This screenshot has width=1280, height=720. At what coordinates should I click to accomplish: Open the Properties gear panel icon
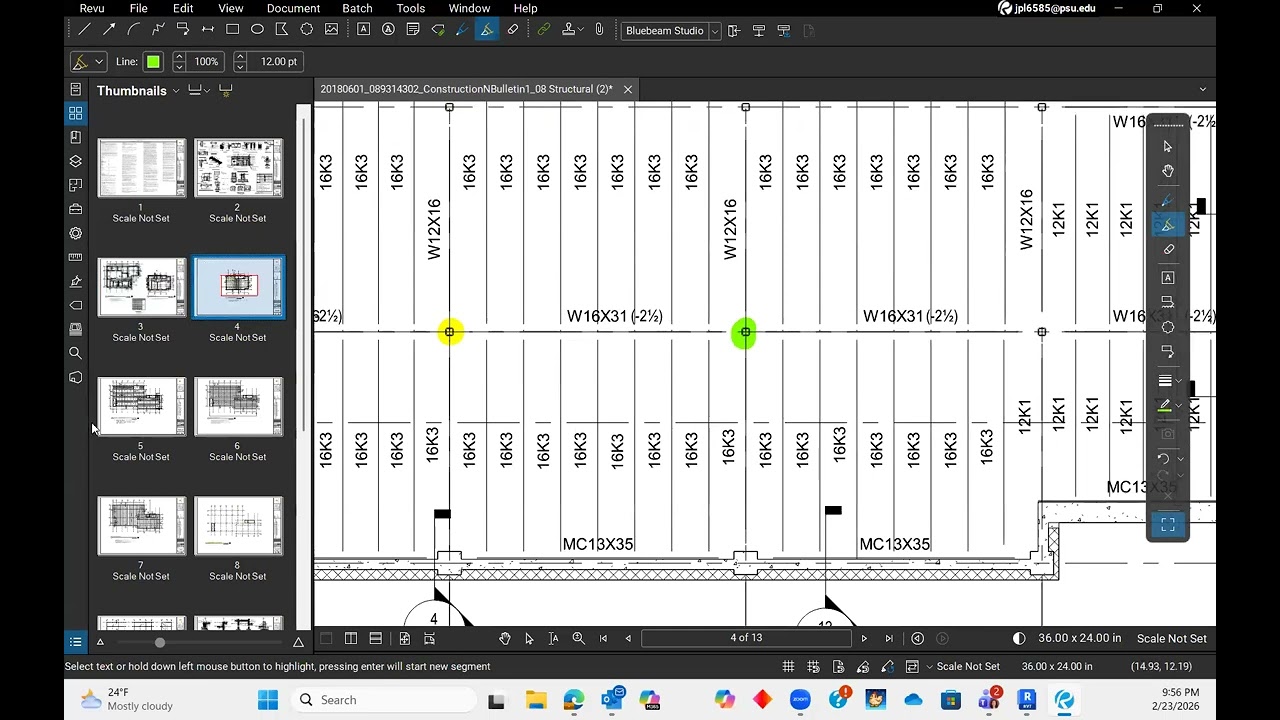tap(75, 233)
